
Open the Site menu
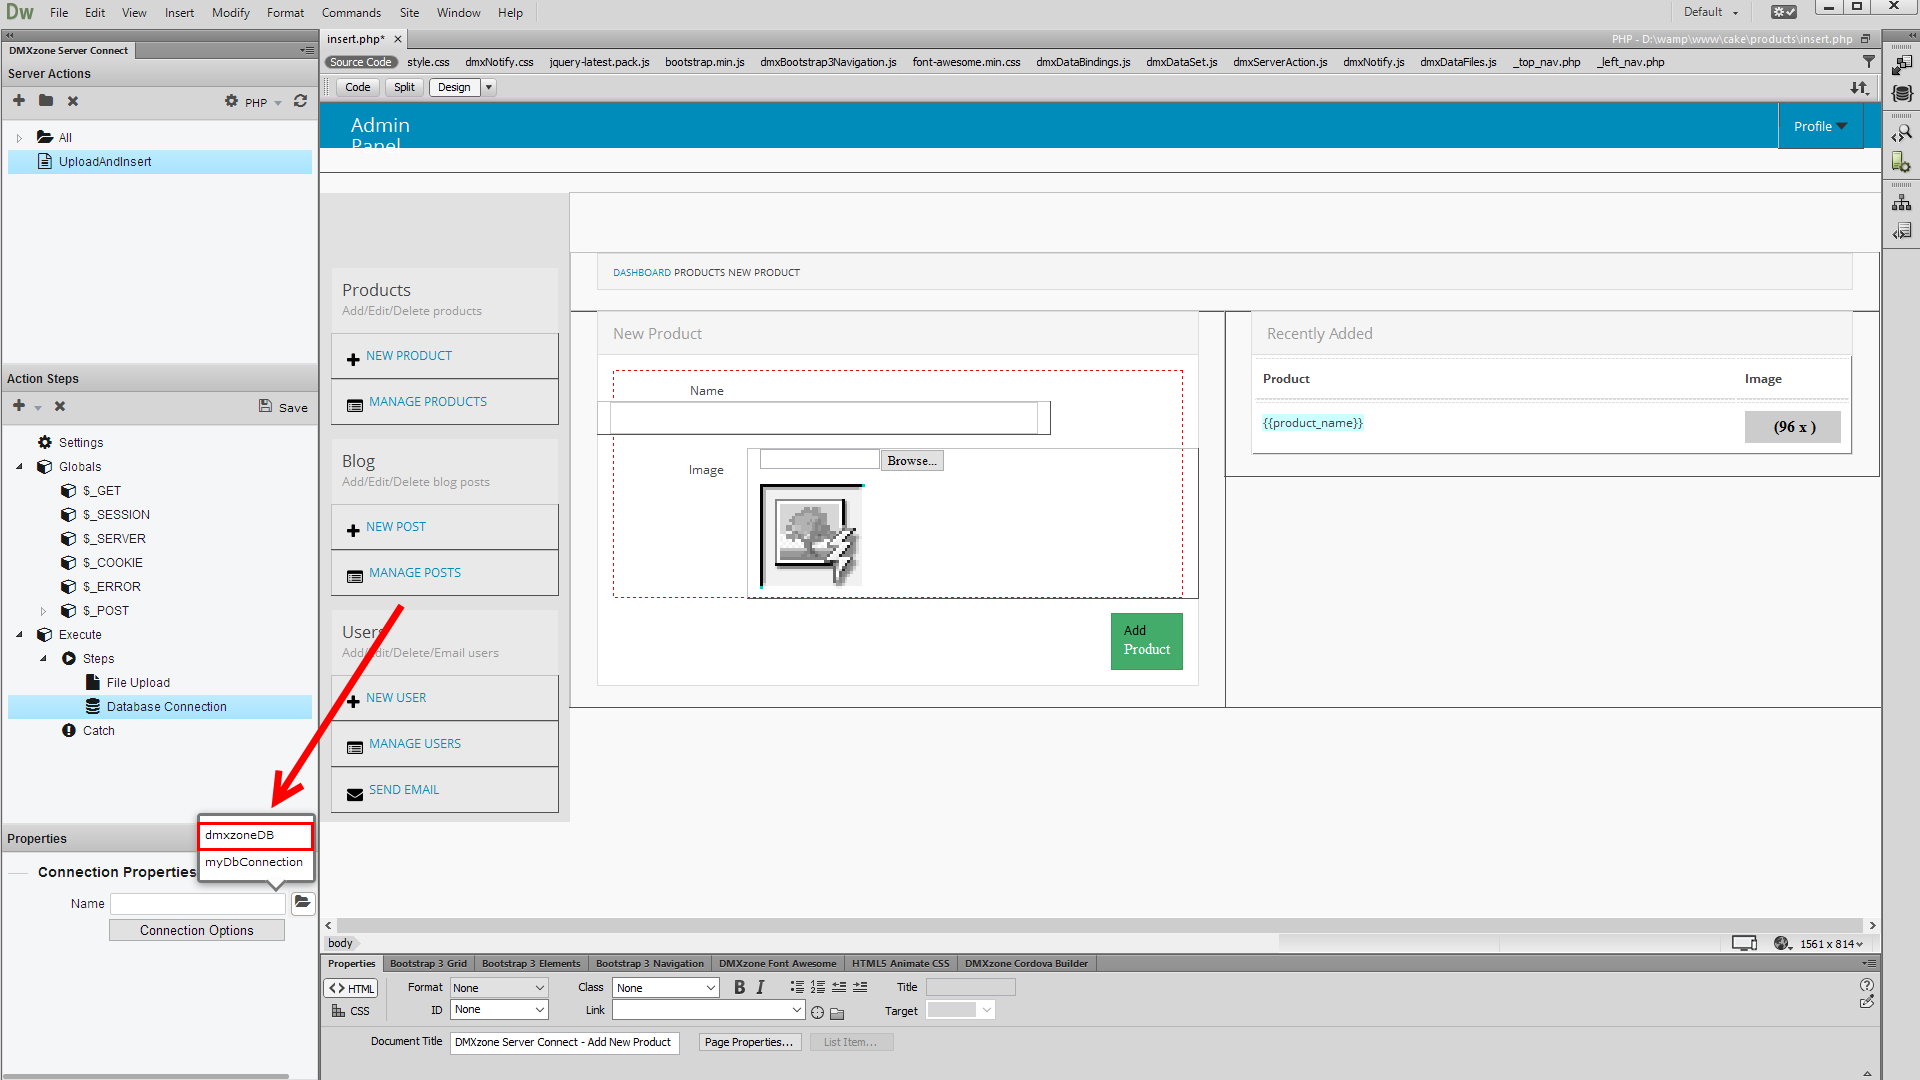tap(409, 13)
